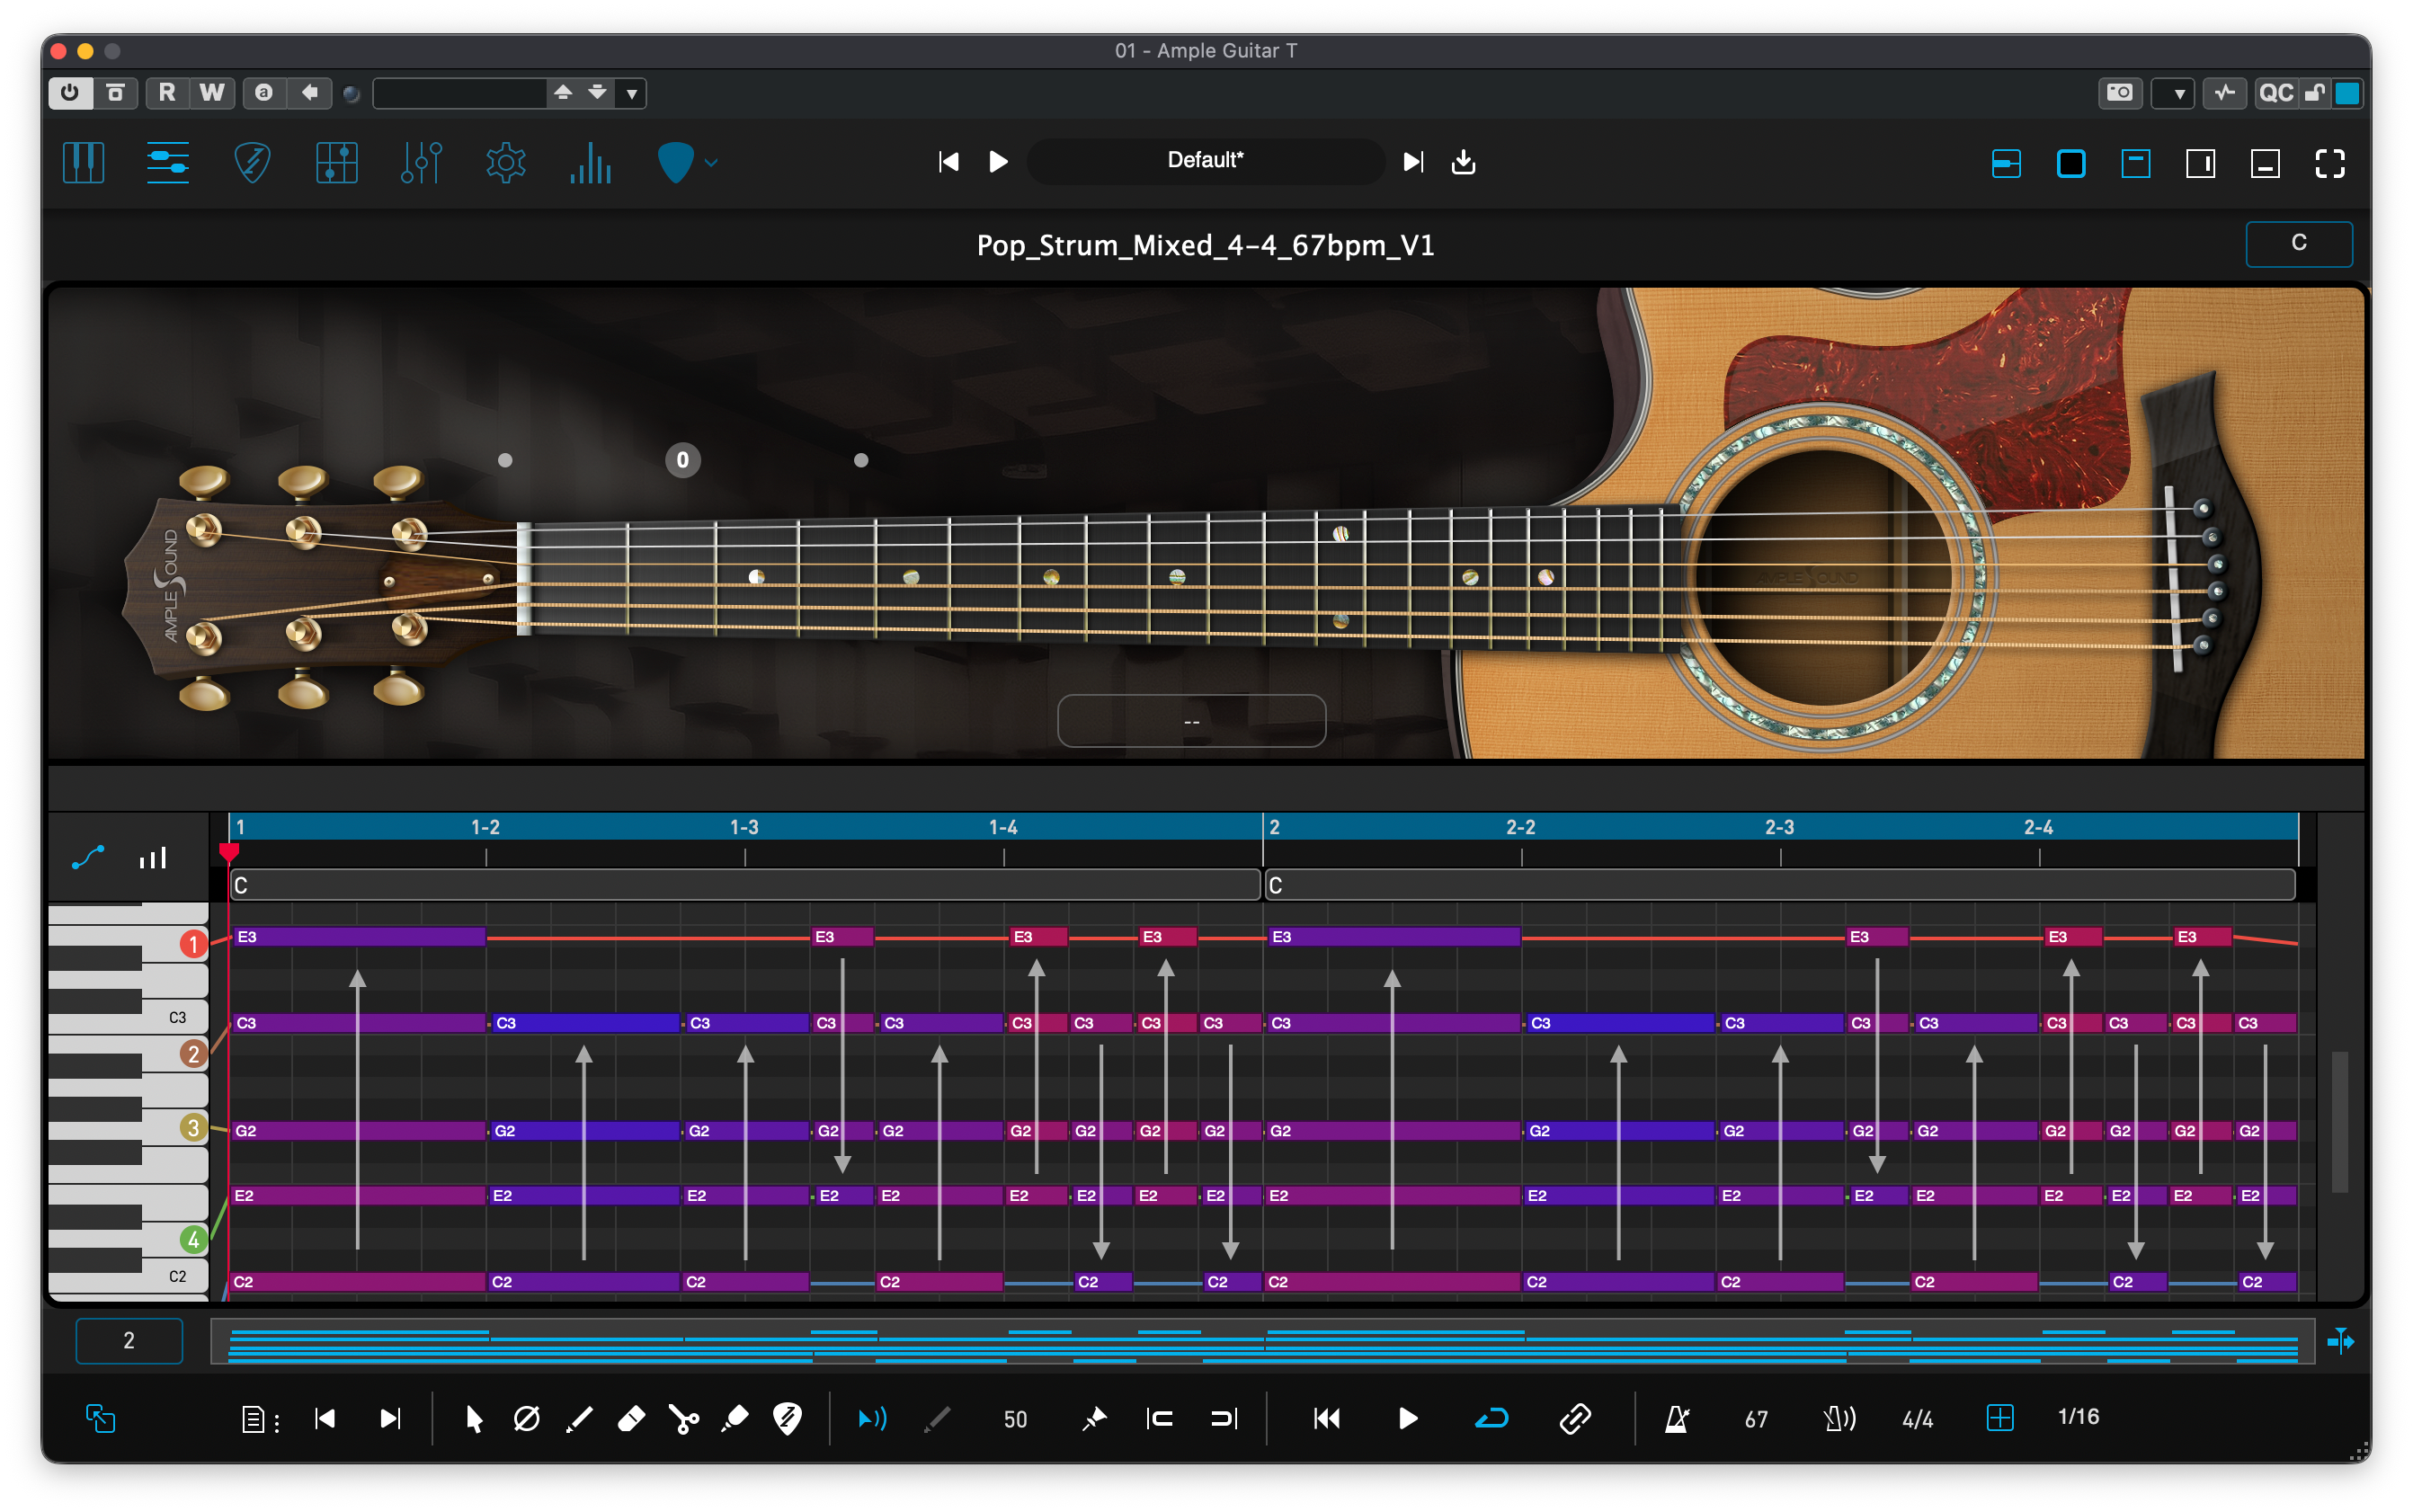Screen dimensions: 2413x1512
Task: Toggle the loop playback button
Action: (1491, 1418)
